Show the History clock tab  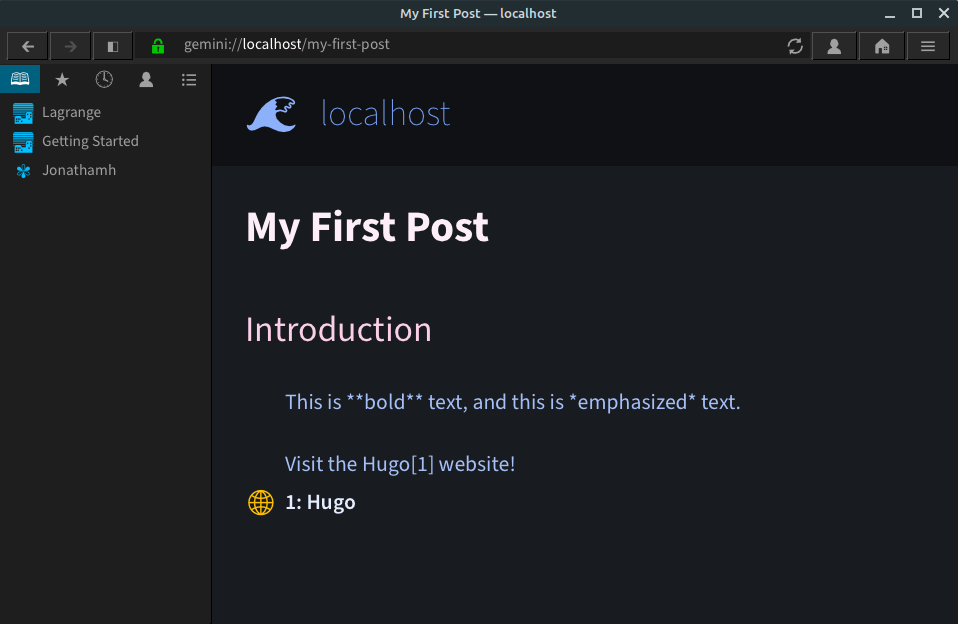tap(104, 79)
